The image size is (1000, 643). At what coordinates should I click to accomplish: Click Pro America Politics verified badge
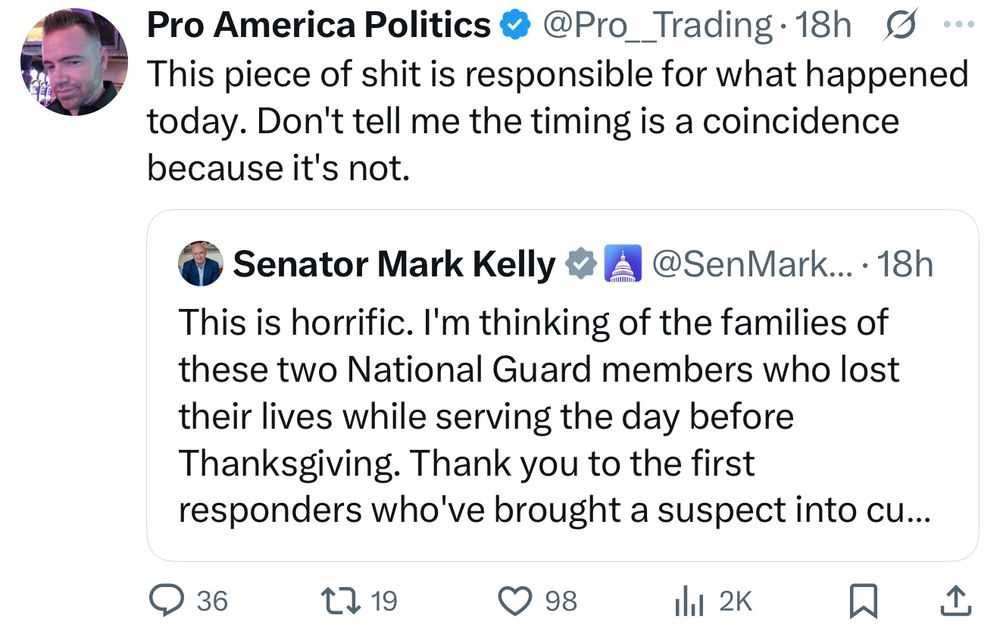[514, 27]
